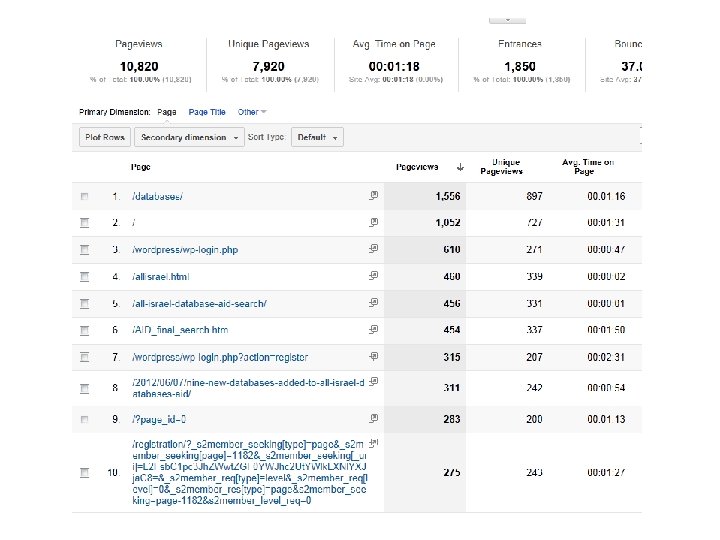Screen dimensions: 720x540
Task: Expand the Default sort type dropdown
Action: point(317,137)
